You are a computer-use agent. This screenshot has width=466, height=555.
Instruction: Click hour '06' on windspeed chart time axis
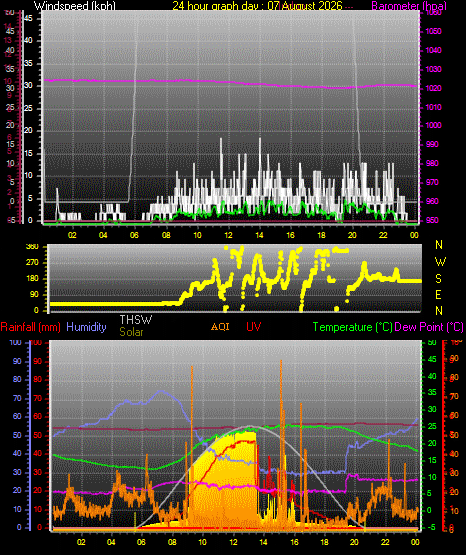[134, 235]
